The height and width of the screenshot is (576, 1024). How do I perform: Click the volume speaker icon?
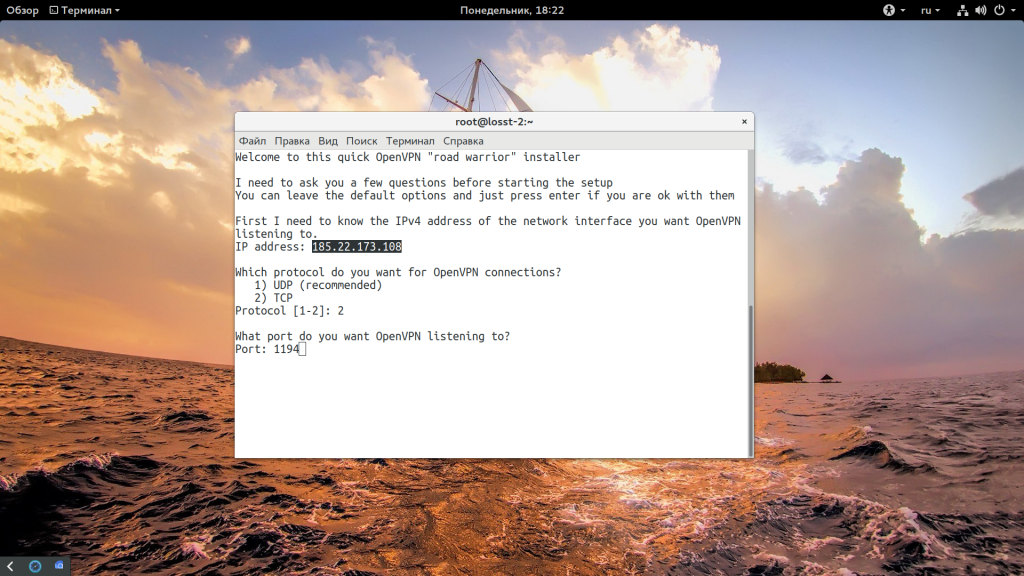[x=980, y=10]
